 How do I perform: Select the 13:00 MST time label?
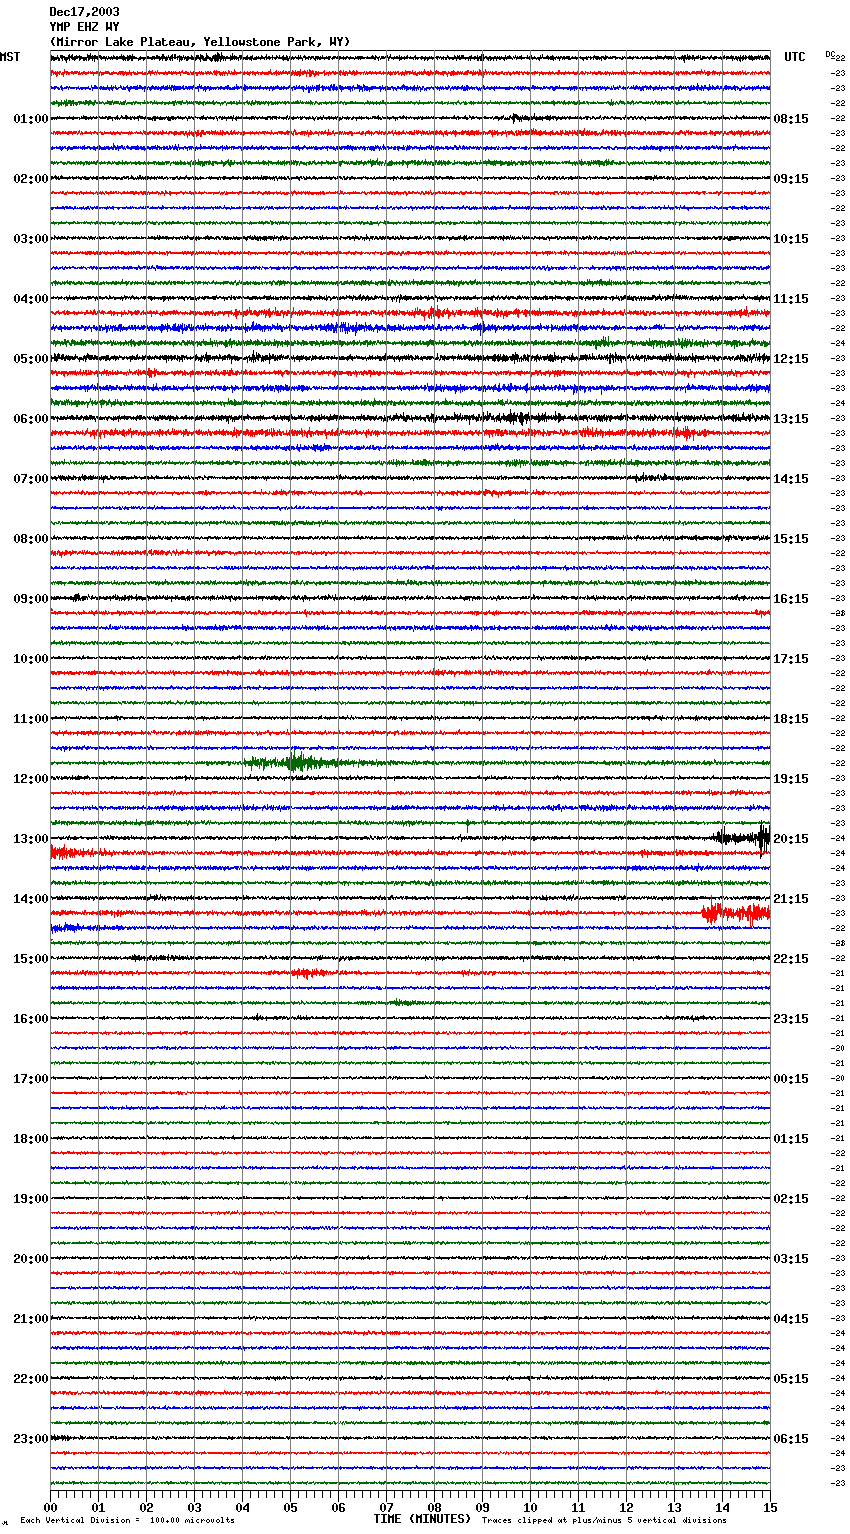[30, 839]
